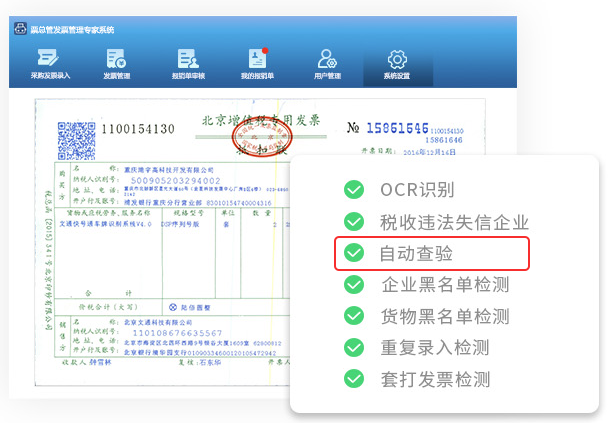Click the 票总管发票管理专家系统 window title

click(72, 30)
